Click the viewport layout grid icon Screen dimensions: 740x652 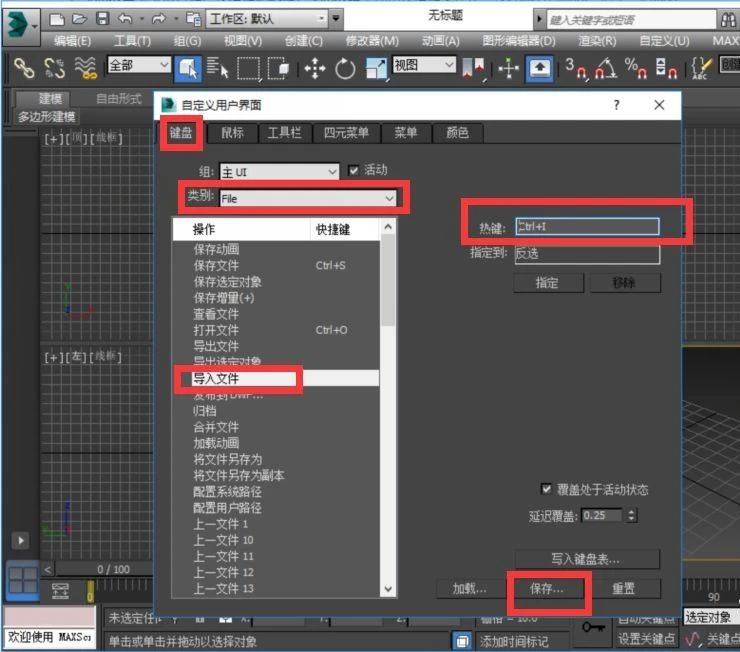pyautogui.click(x=23, y=580)
